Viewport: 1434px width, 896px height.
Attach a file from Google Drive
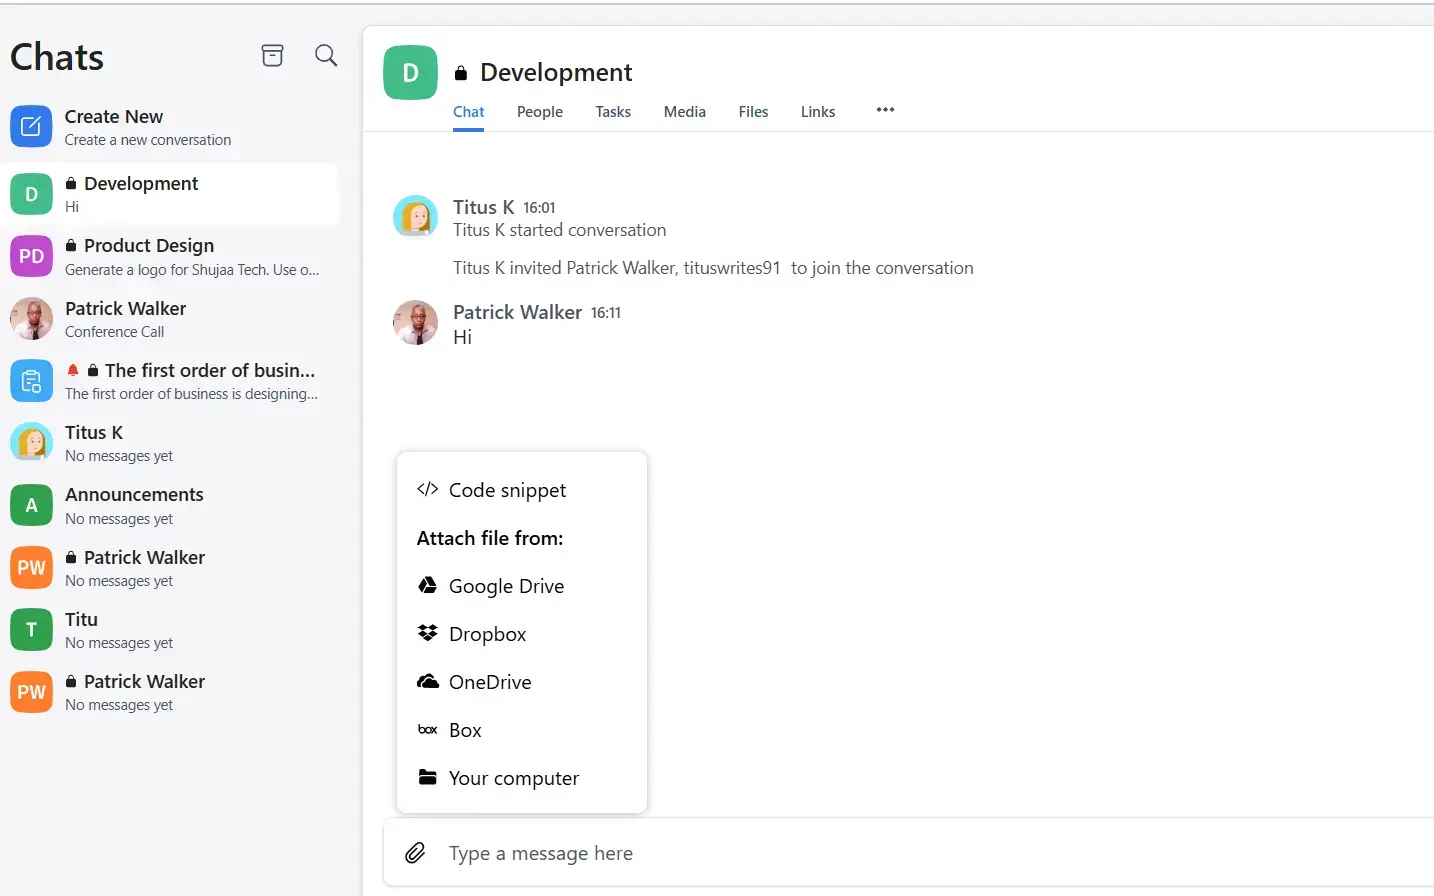point(506,586)
